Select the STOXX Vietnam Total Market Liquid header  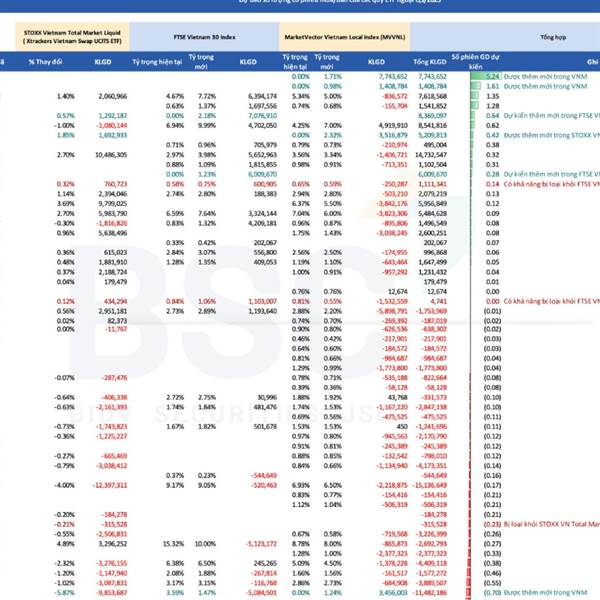coord(72,37)
